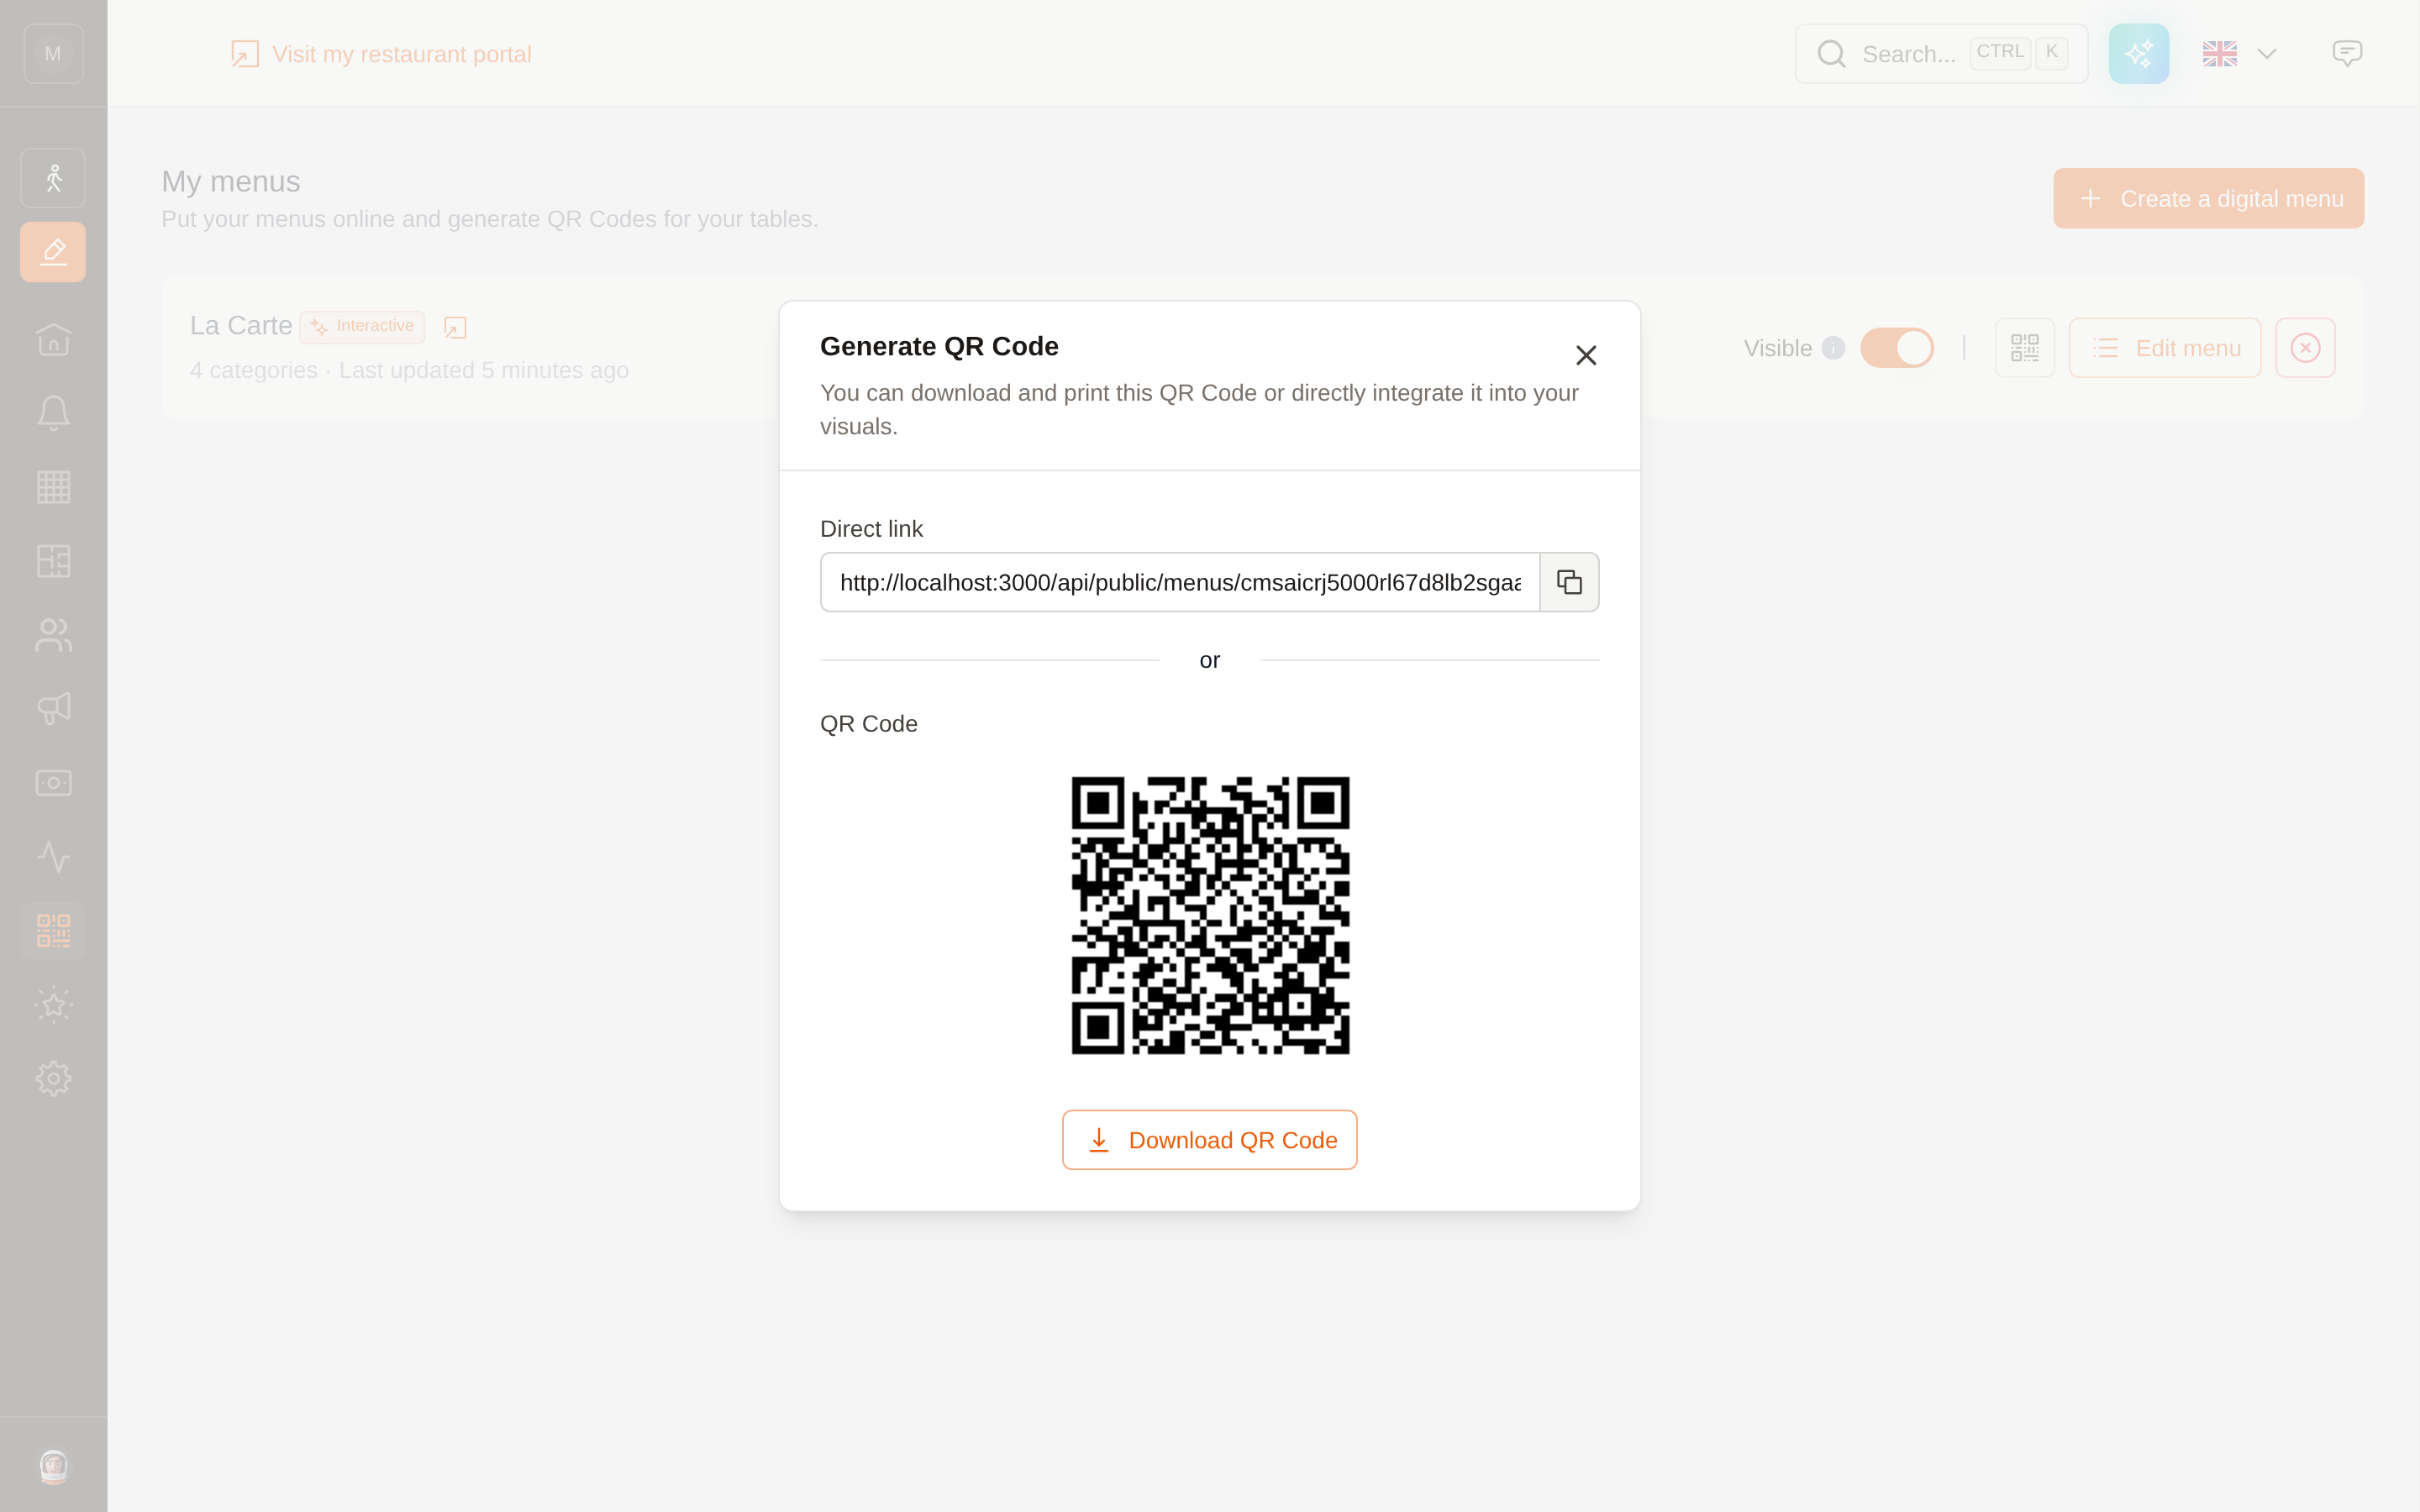
Task: Click the Direct link URL field
Action: tap(1180, 582)
